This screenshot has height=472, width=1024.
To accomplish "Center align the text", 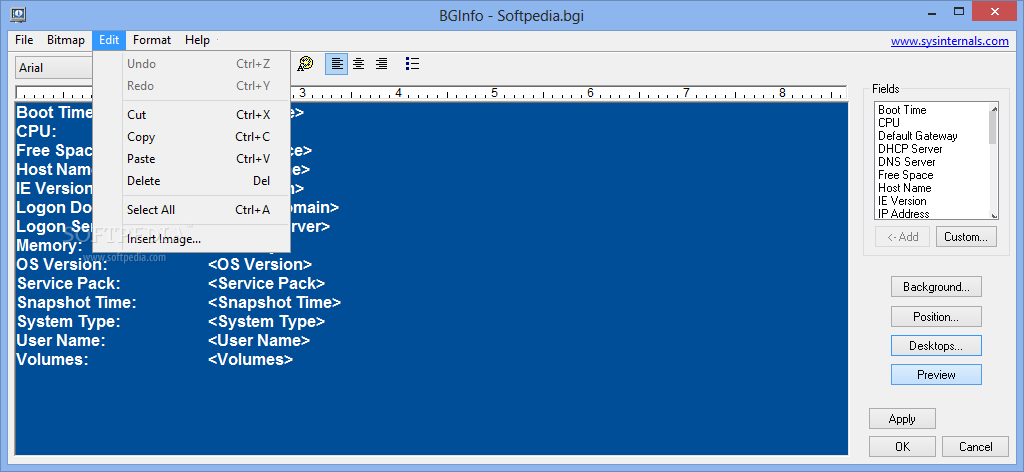I will [359, 63].
